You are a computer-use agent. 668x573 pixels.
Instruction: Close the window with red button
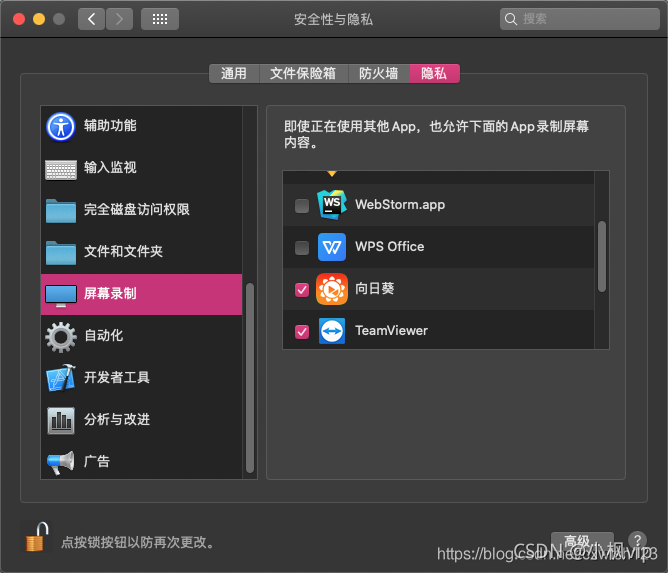tap(19, 19)
